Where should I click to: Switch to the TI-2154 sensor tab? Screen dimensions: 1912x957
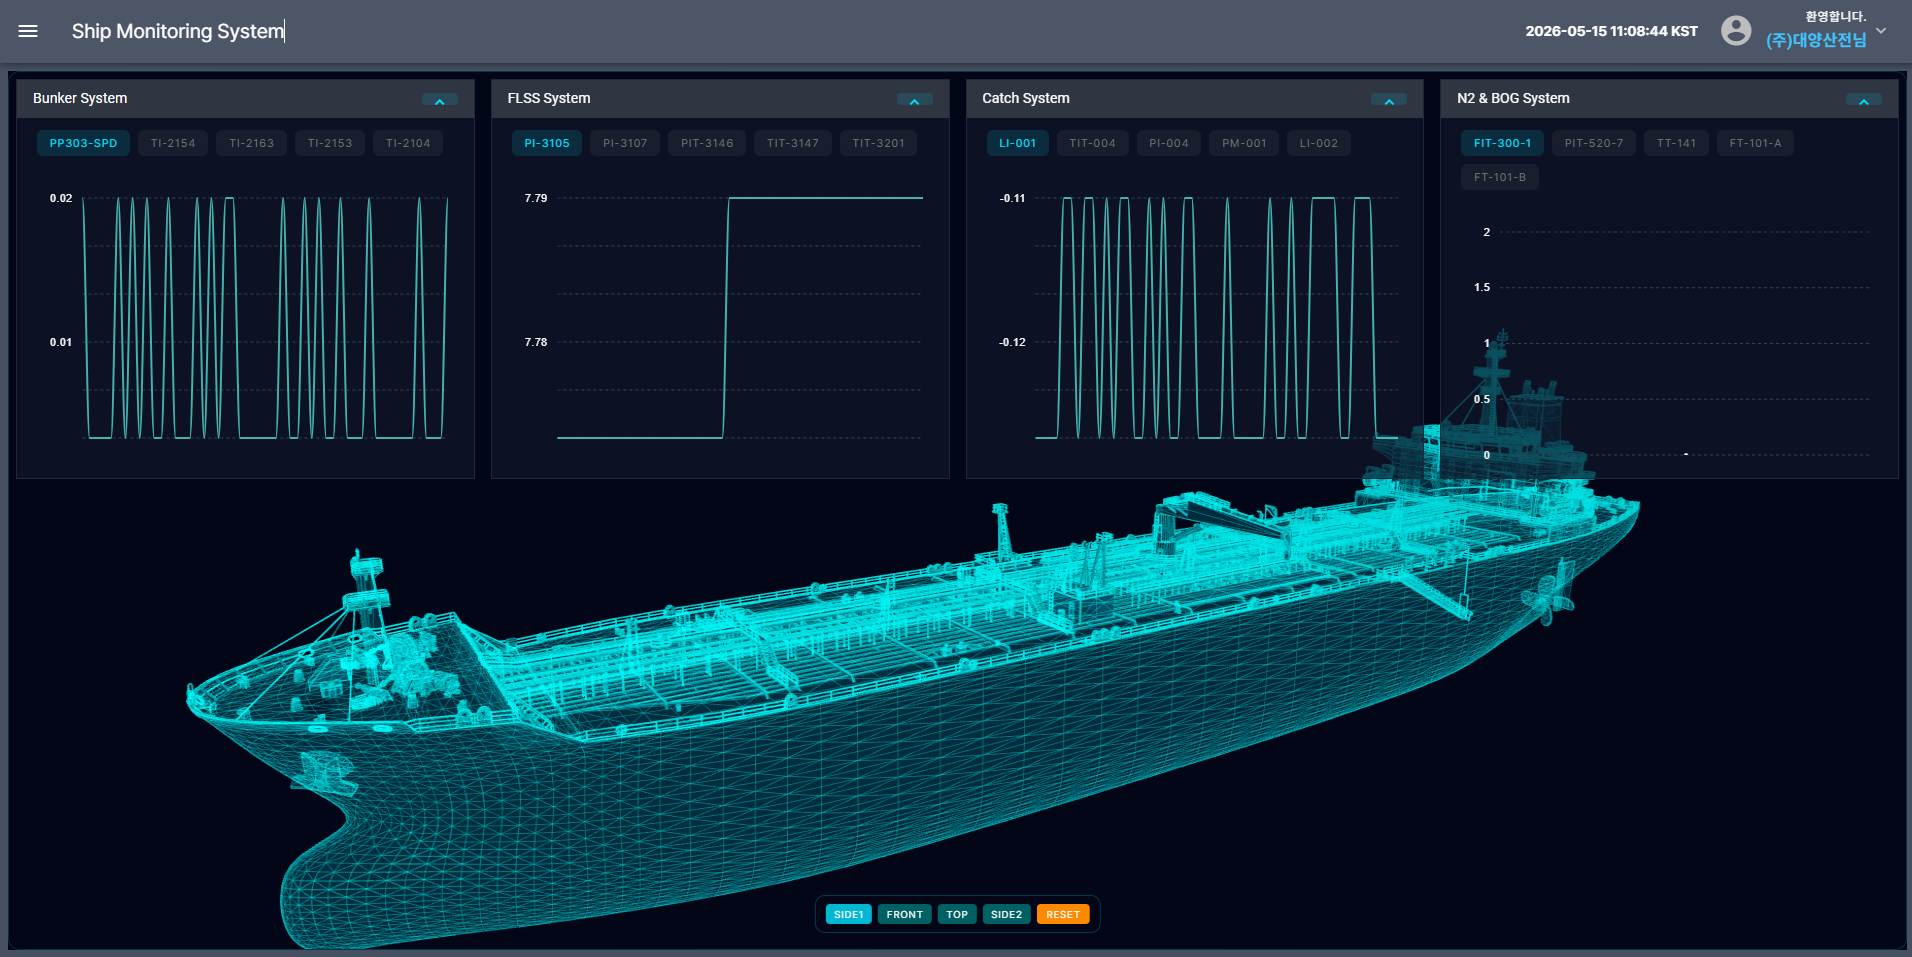(173, 143)
